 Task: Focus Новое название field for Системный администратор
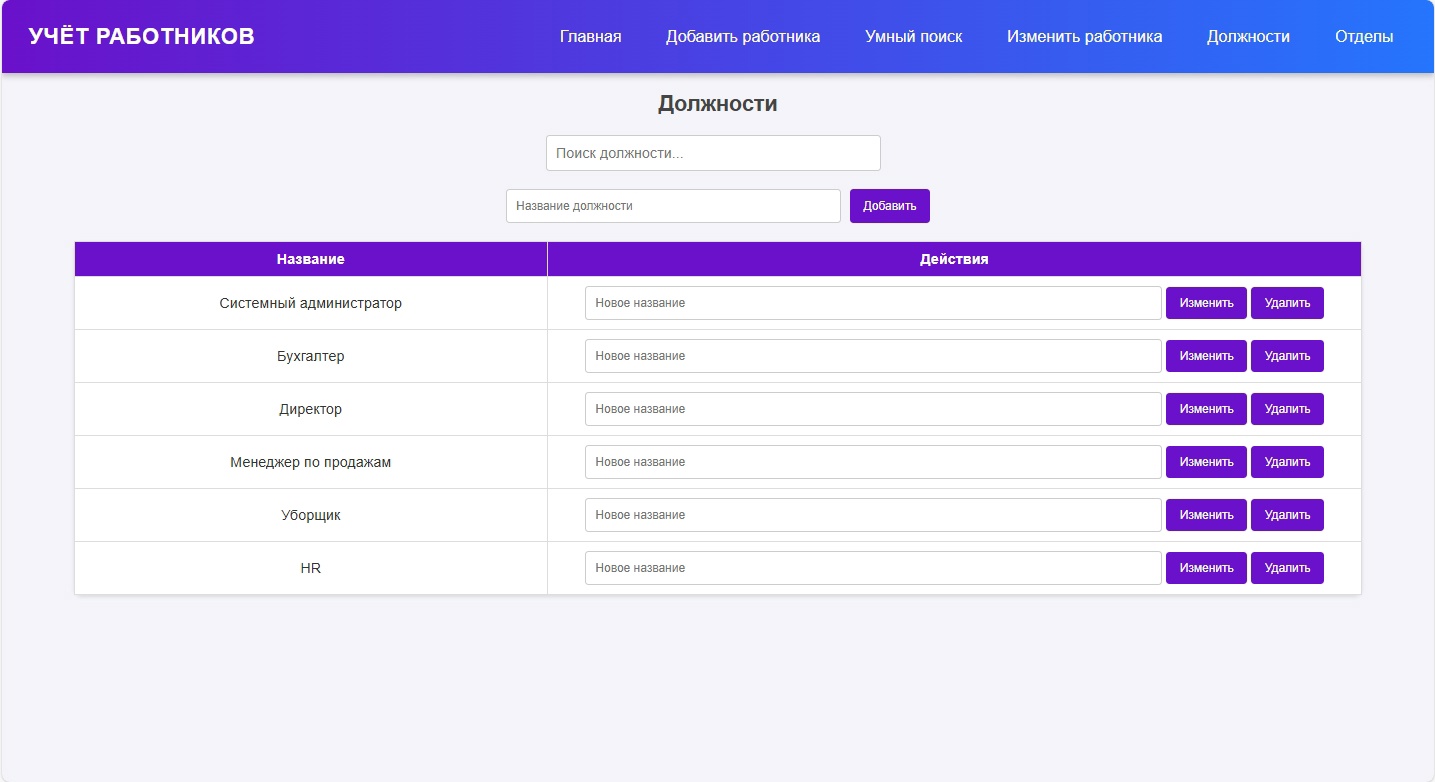[873, 303]
